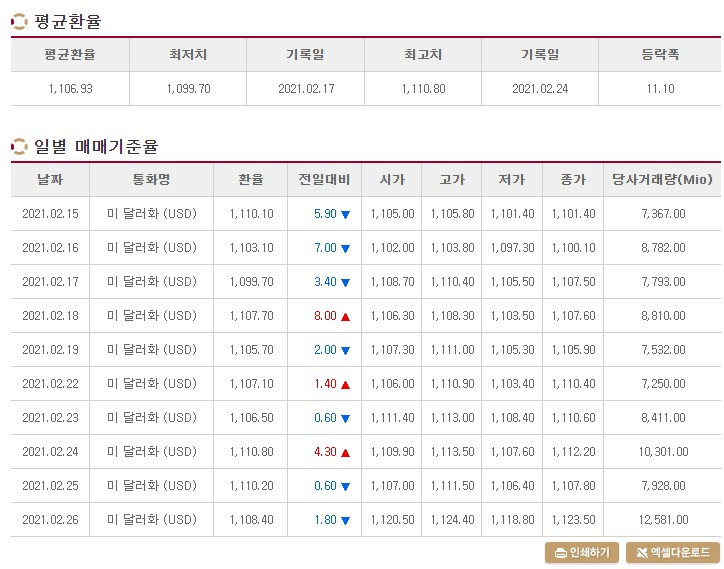Image resolution: width=724 pixels, height=569 pixels.
Task: Select the 통화명 column header
Action: (151, 180)
